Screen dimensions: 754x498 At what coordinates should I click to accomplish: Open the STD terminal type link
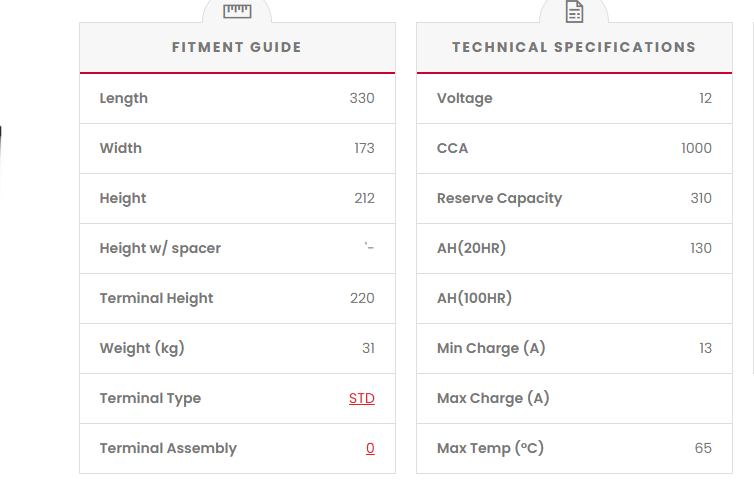[362, 398]
